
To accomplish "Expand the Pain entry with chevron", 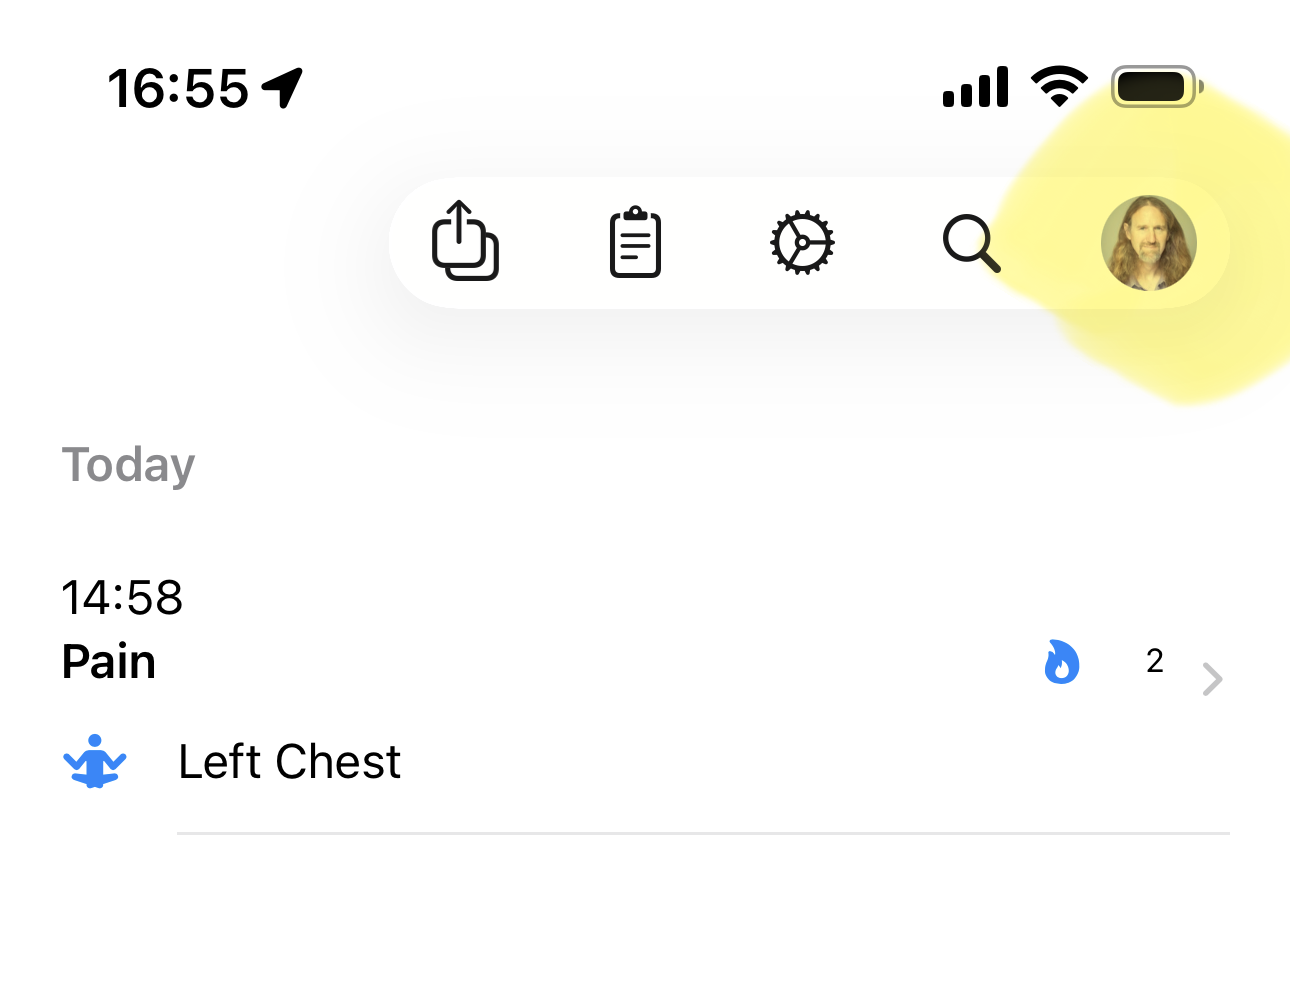I will (1212, 679).
